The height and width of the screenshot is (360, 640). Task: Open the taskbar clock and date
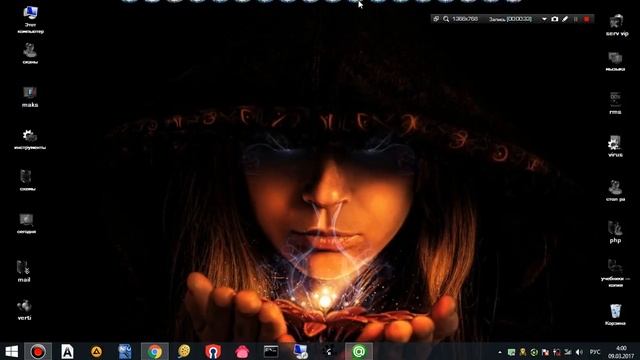pyautogui.click(x=621, y=352)
